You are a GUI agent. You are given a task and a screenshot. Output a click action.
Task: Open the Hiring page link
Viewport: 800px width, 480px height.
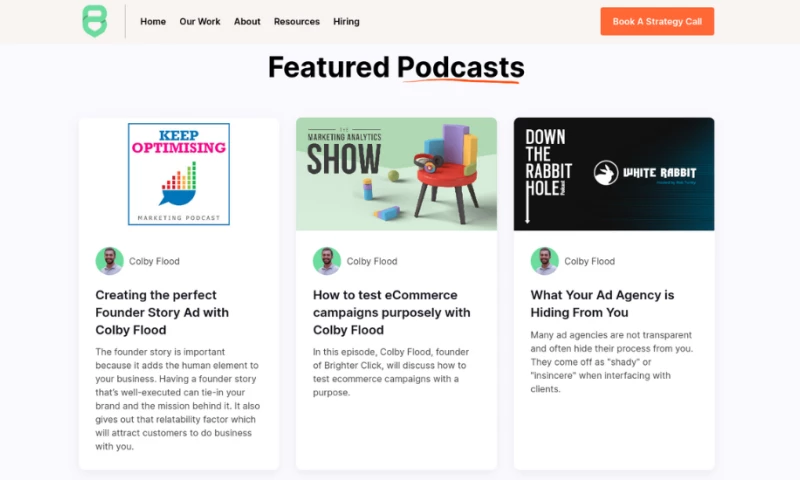[346, 21]
